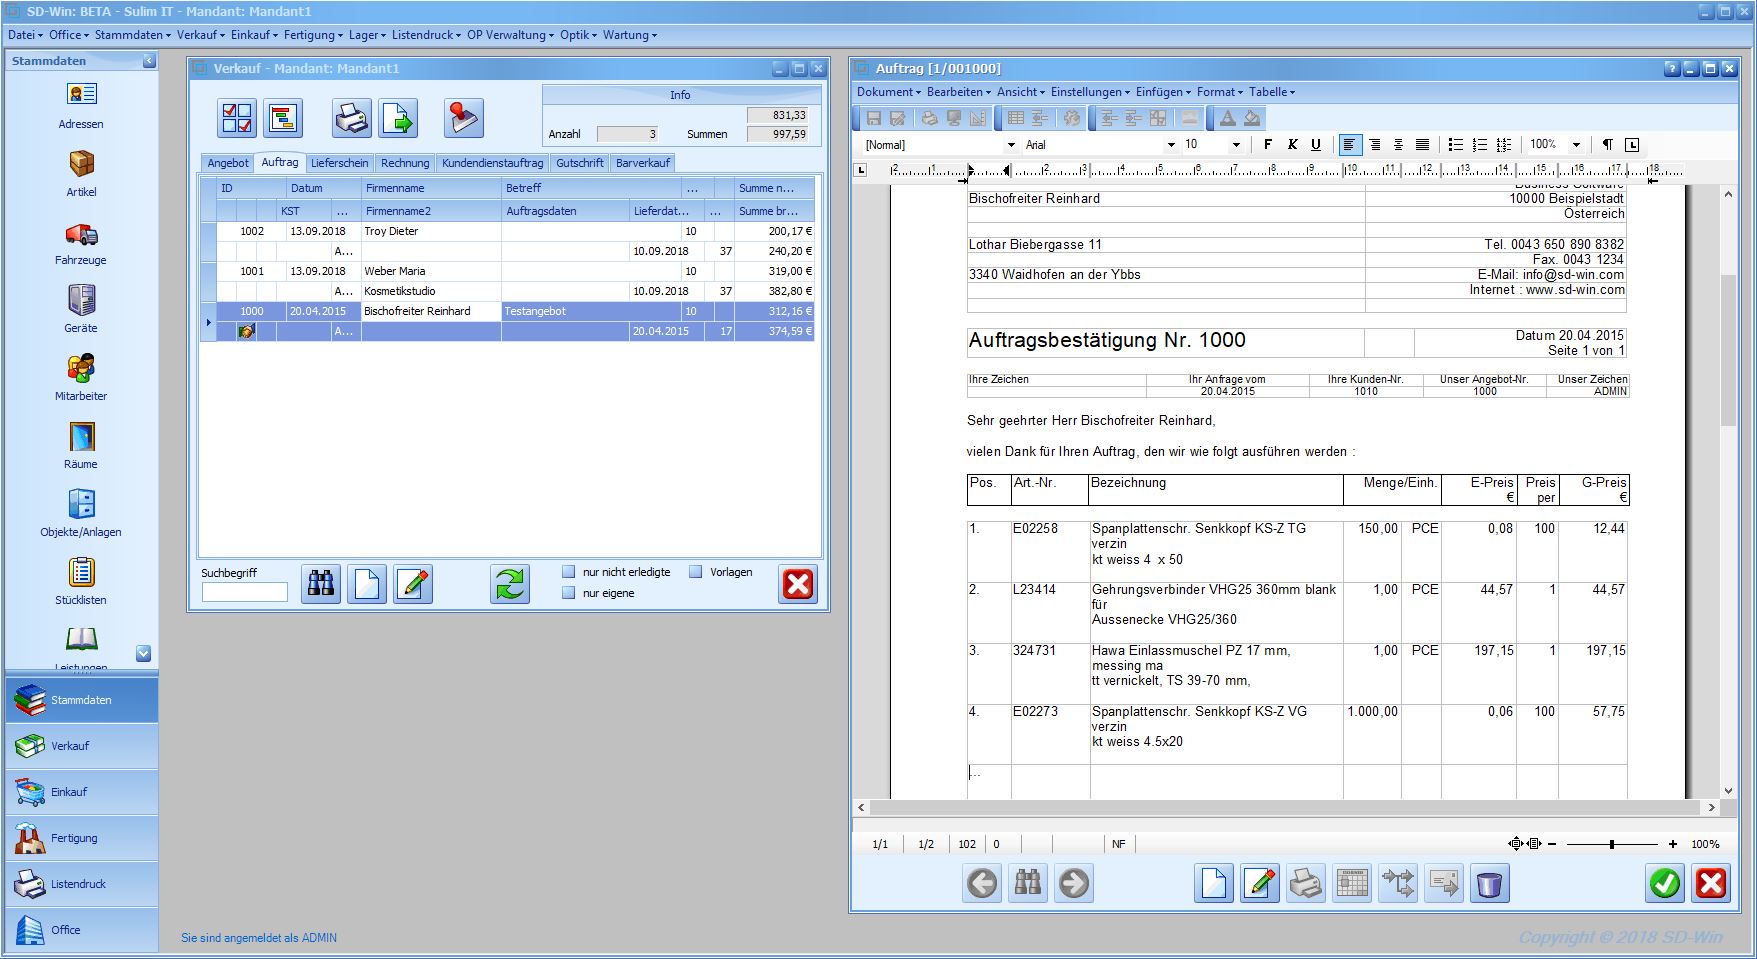Open the Einkauf section in the navigation
The image size is (1757, 959).
[81, 792]
